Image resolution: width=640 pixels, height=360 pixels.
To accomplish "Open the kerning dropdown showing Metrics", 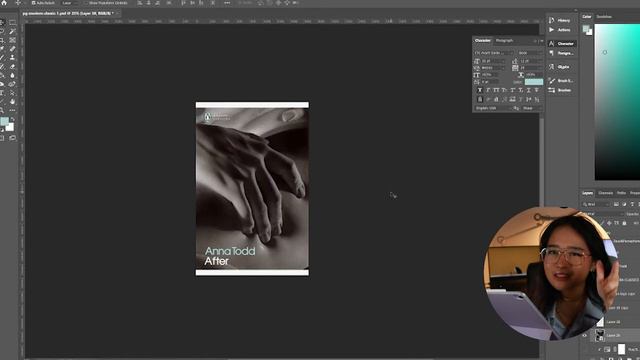I will pyautogui.click(x=493, y=68).
